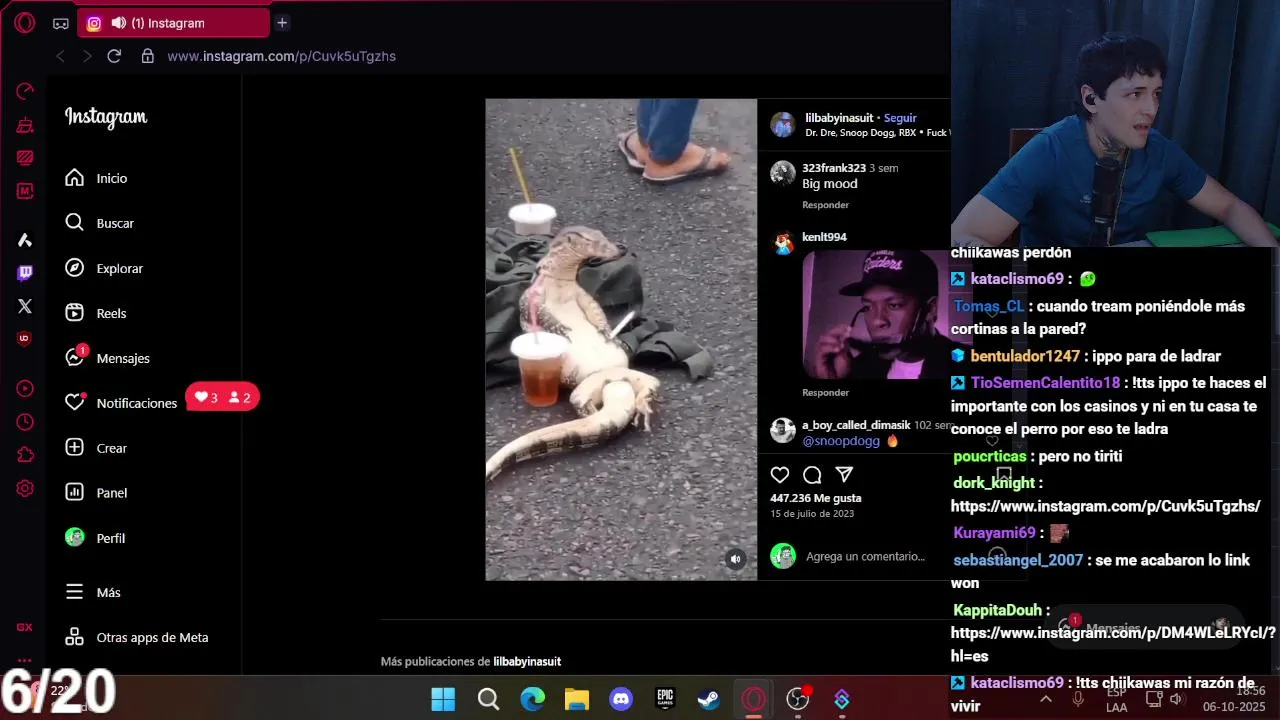Open History clock in Opera sidebar
Screen dimensions: 1280x720
pos(25,422)
